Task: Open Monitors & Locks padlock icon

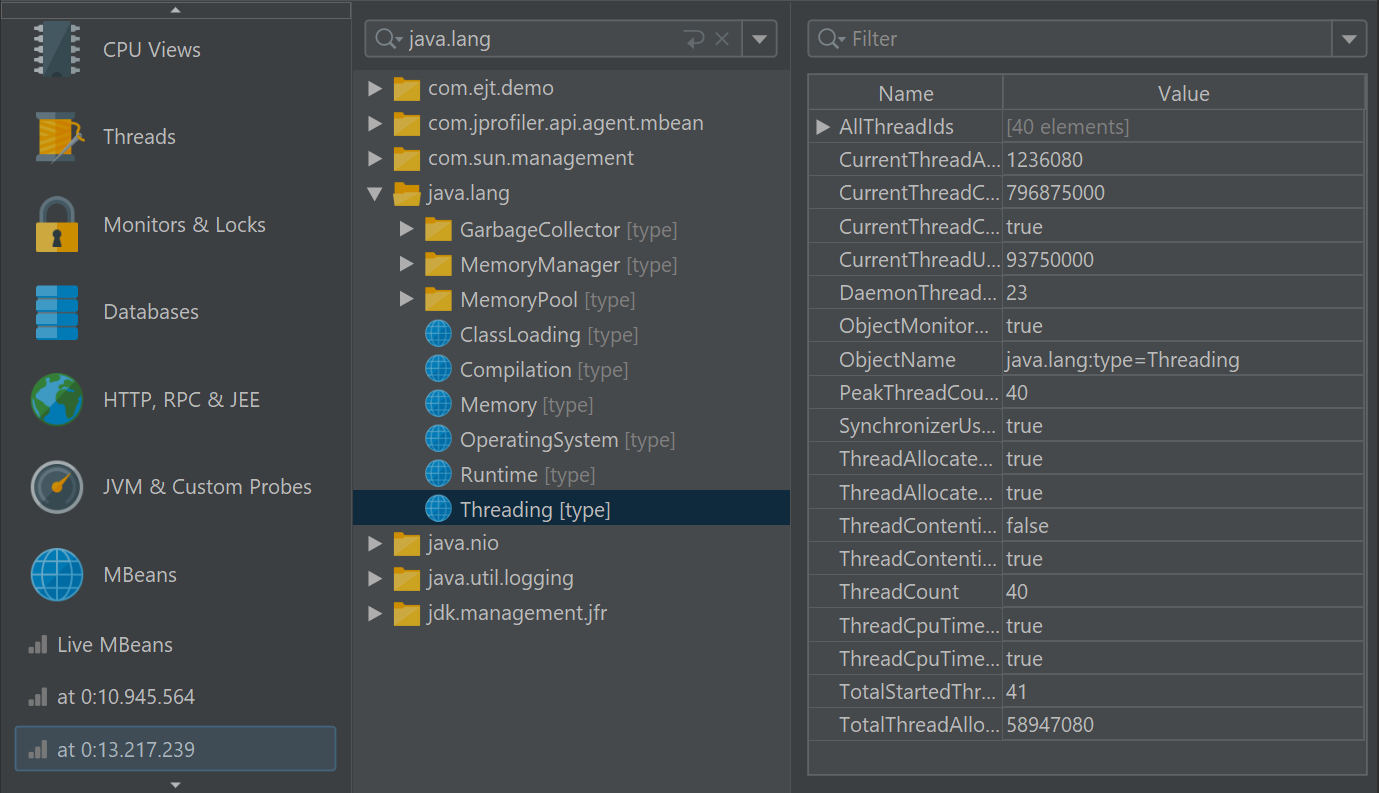Action: tap(56, 224)
